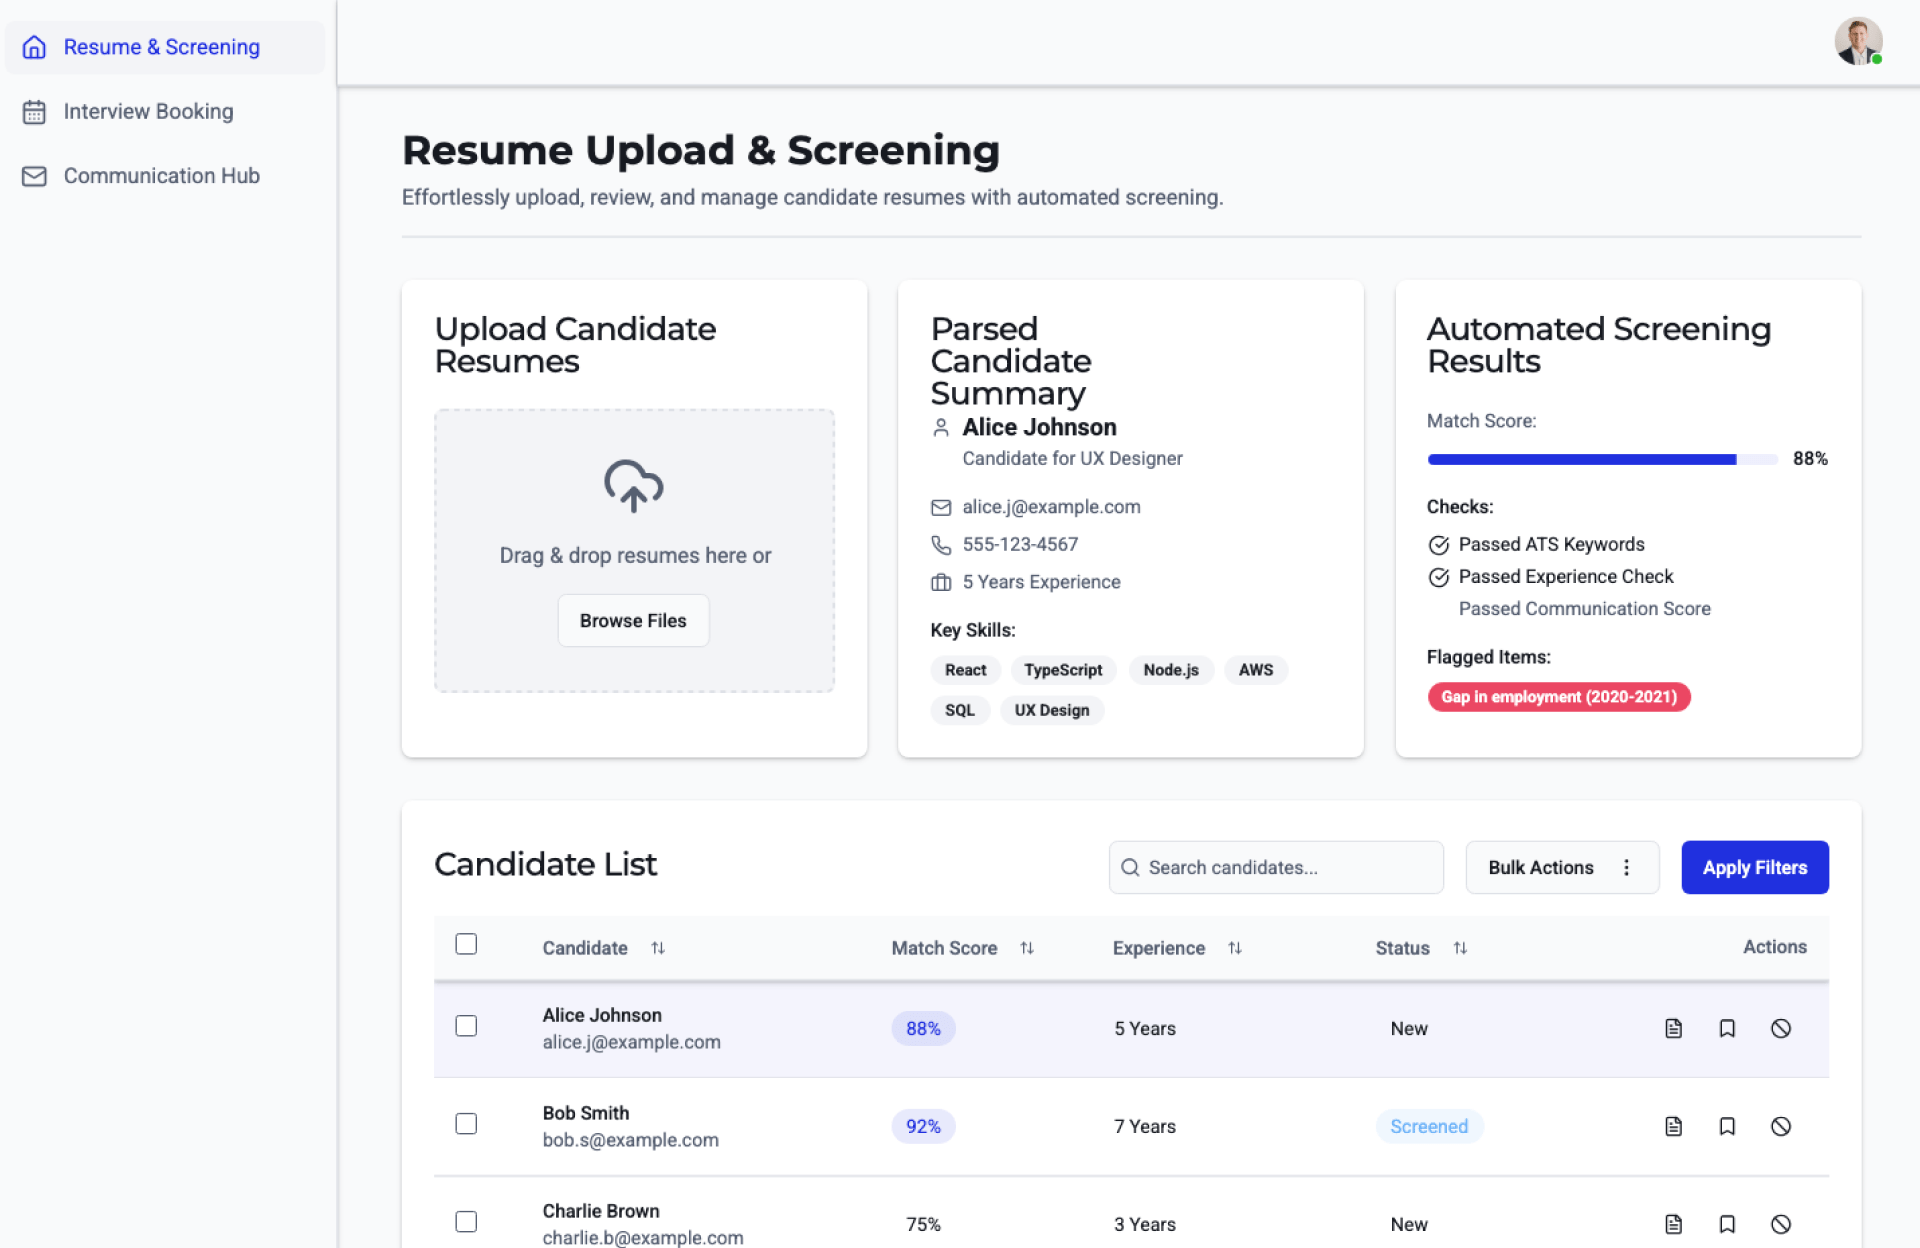Go to Communication Hub

(x=161, y=176)
